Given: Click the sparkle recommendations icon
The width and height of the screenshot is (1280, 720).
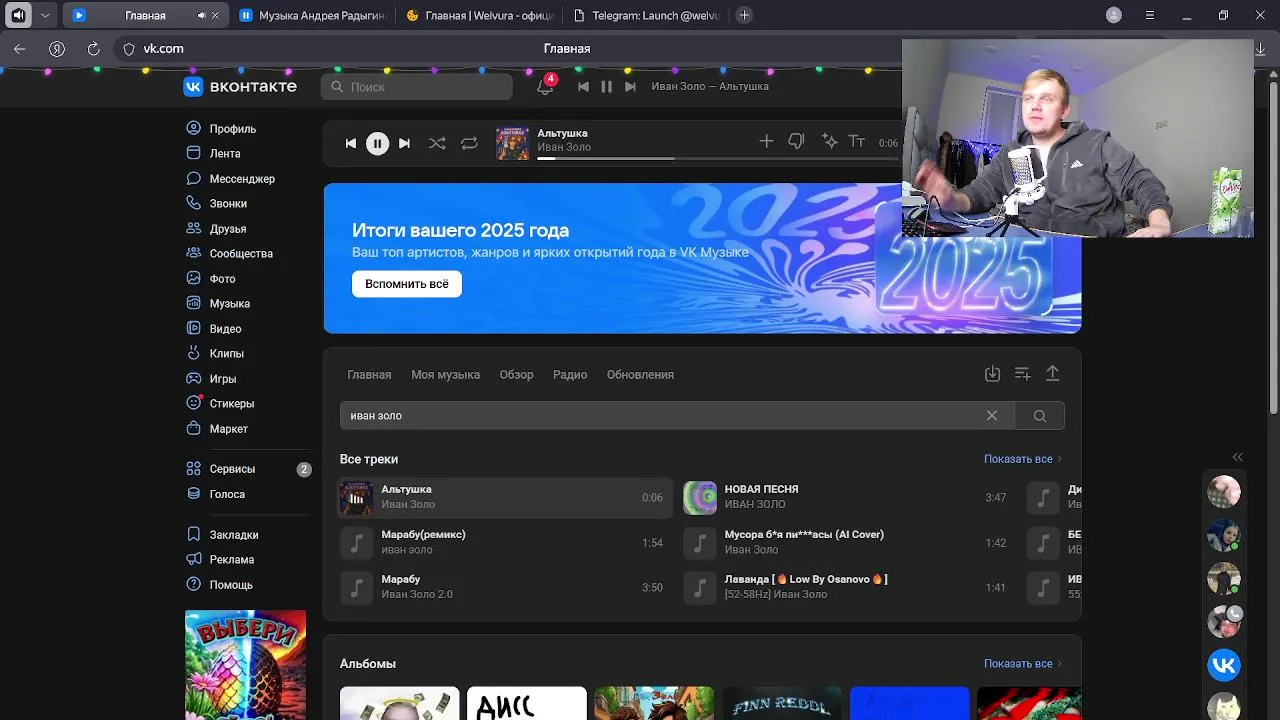Looking at the screenshot, I should coord(829,142).
